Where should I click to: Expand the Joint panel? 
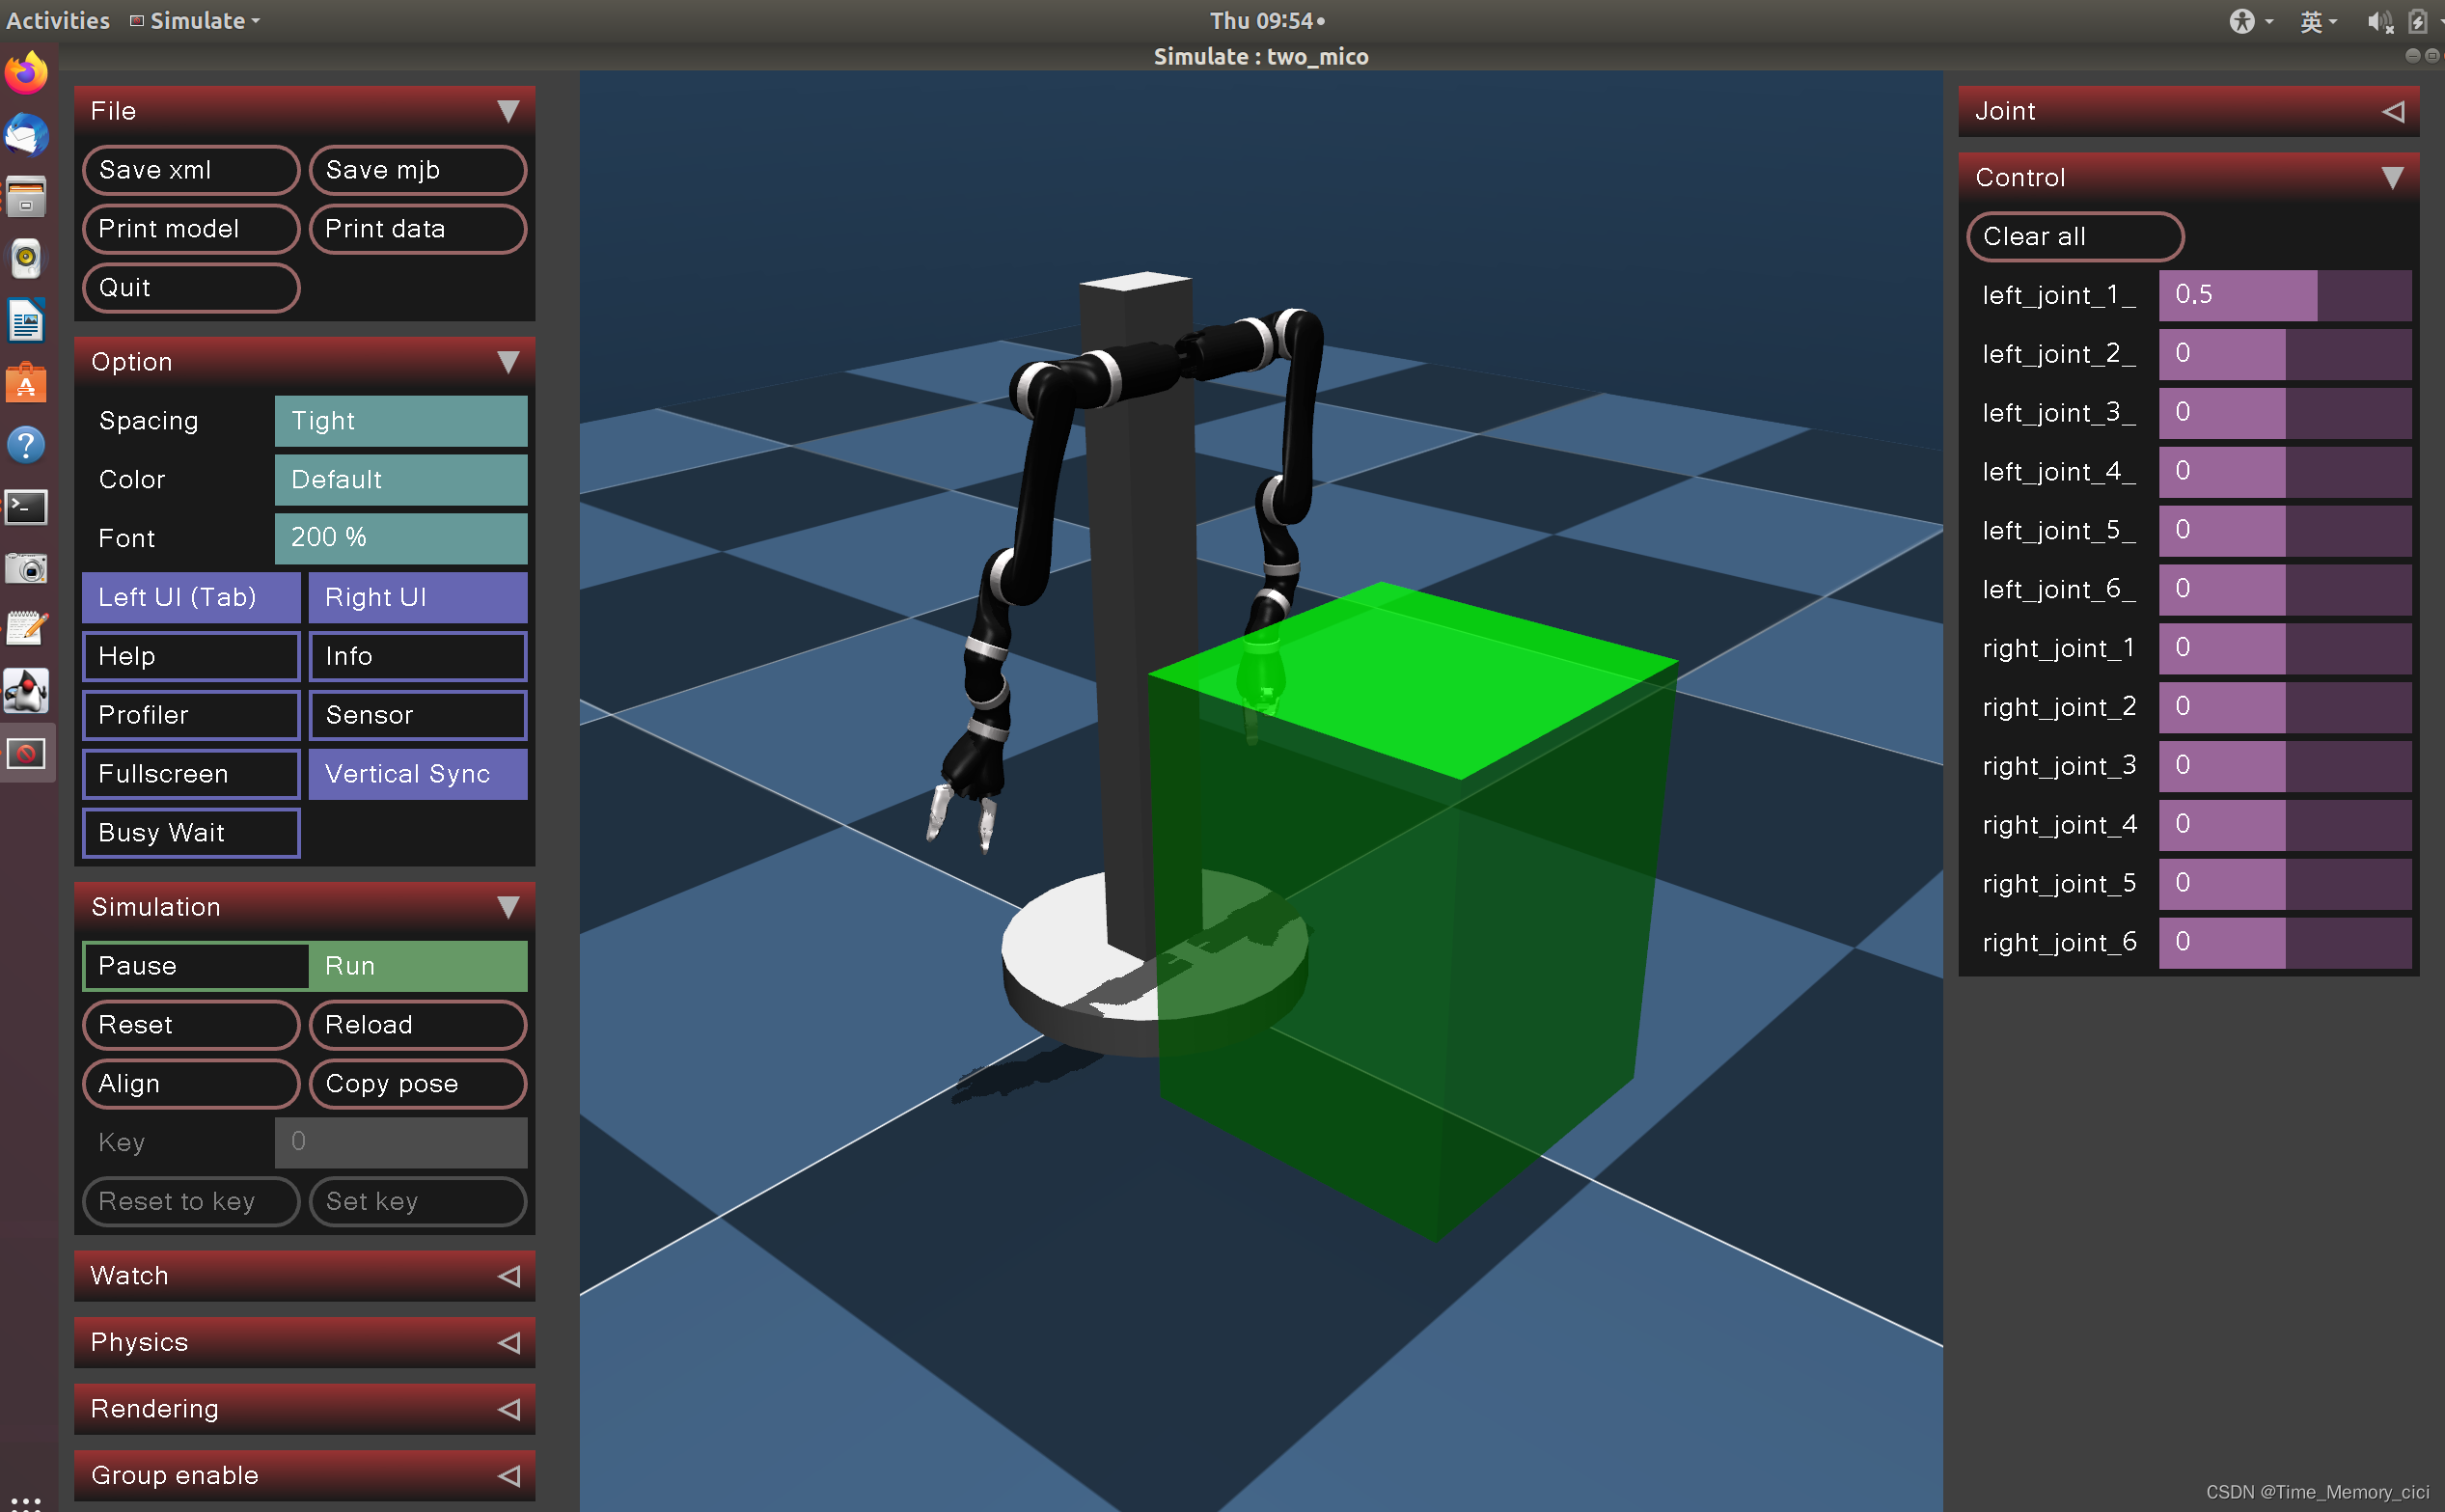tap(2187, 111)
